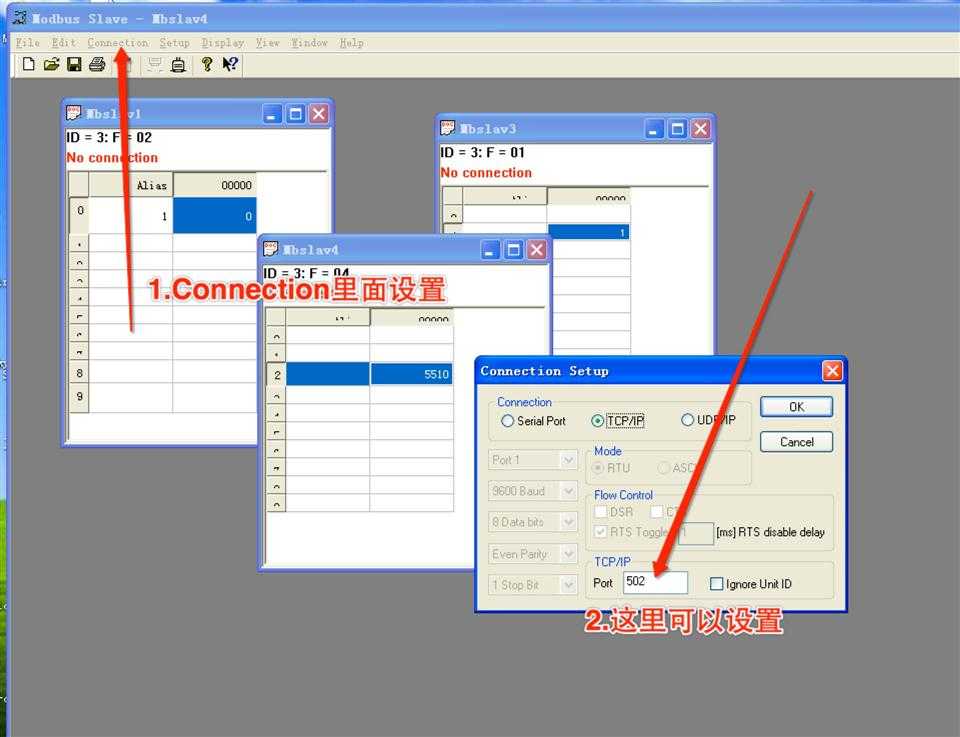Click the Alias column header in Mbslav1
The height and width of the screenshot is (737, 960).
tap(131, 185)
